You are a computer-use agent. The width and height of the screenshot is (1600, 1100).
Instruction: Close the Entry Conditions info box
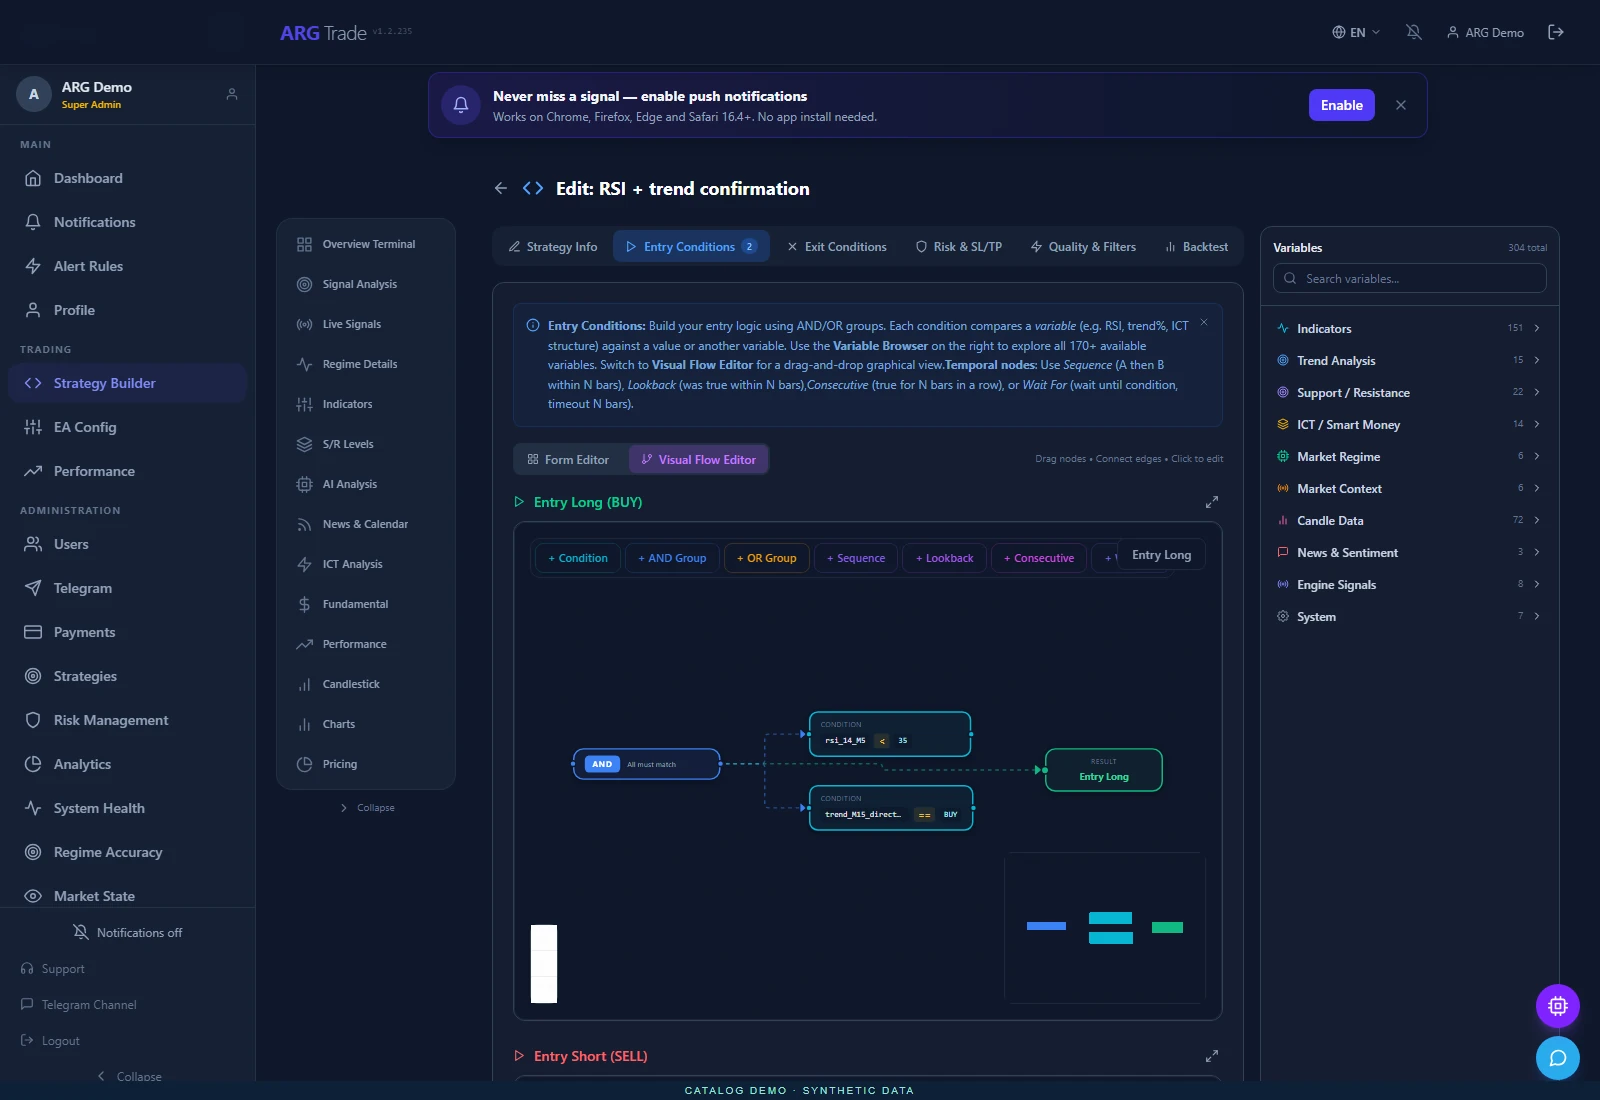click(x=1204, y=322)
